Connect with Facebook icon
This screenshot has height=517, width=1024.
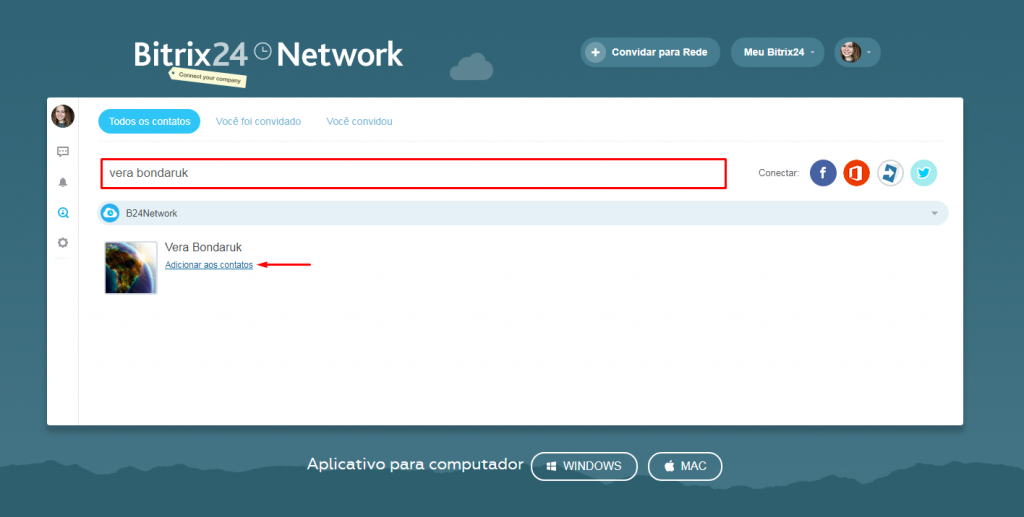823,173
